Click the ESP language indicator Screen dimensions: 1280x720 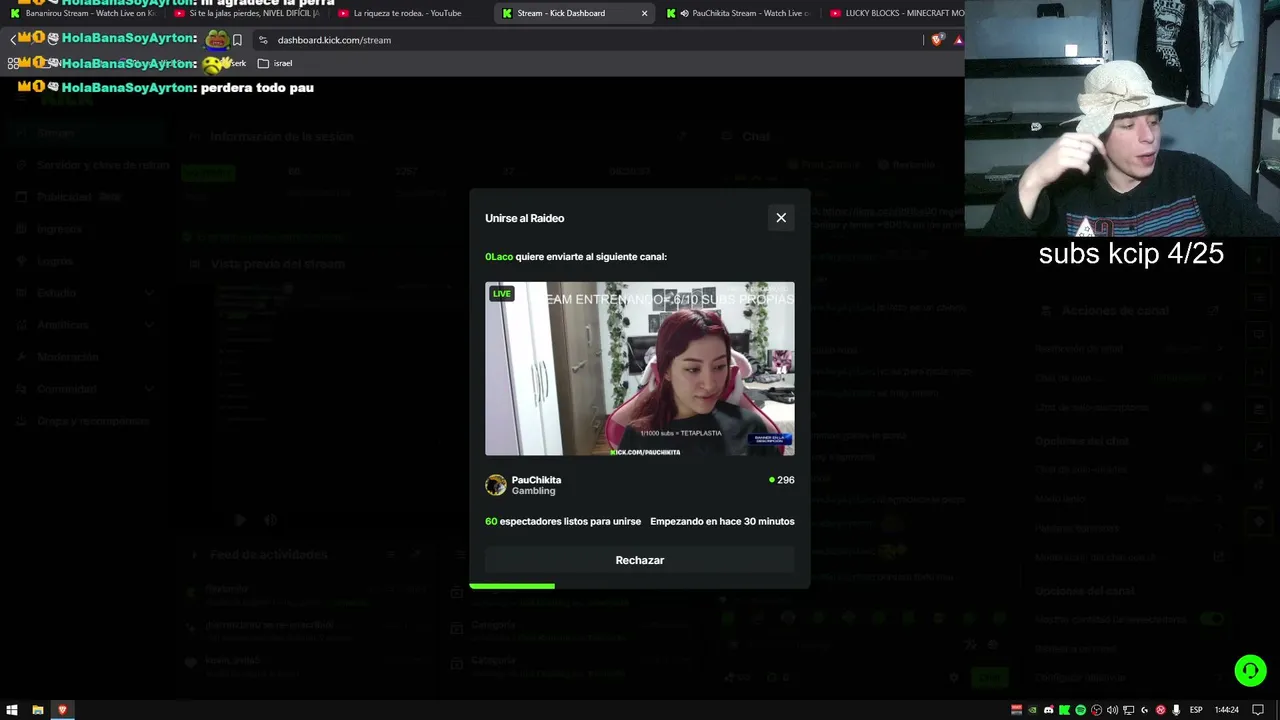tap(1196, 710)
